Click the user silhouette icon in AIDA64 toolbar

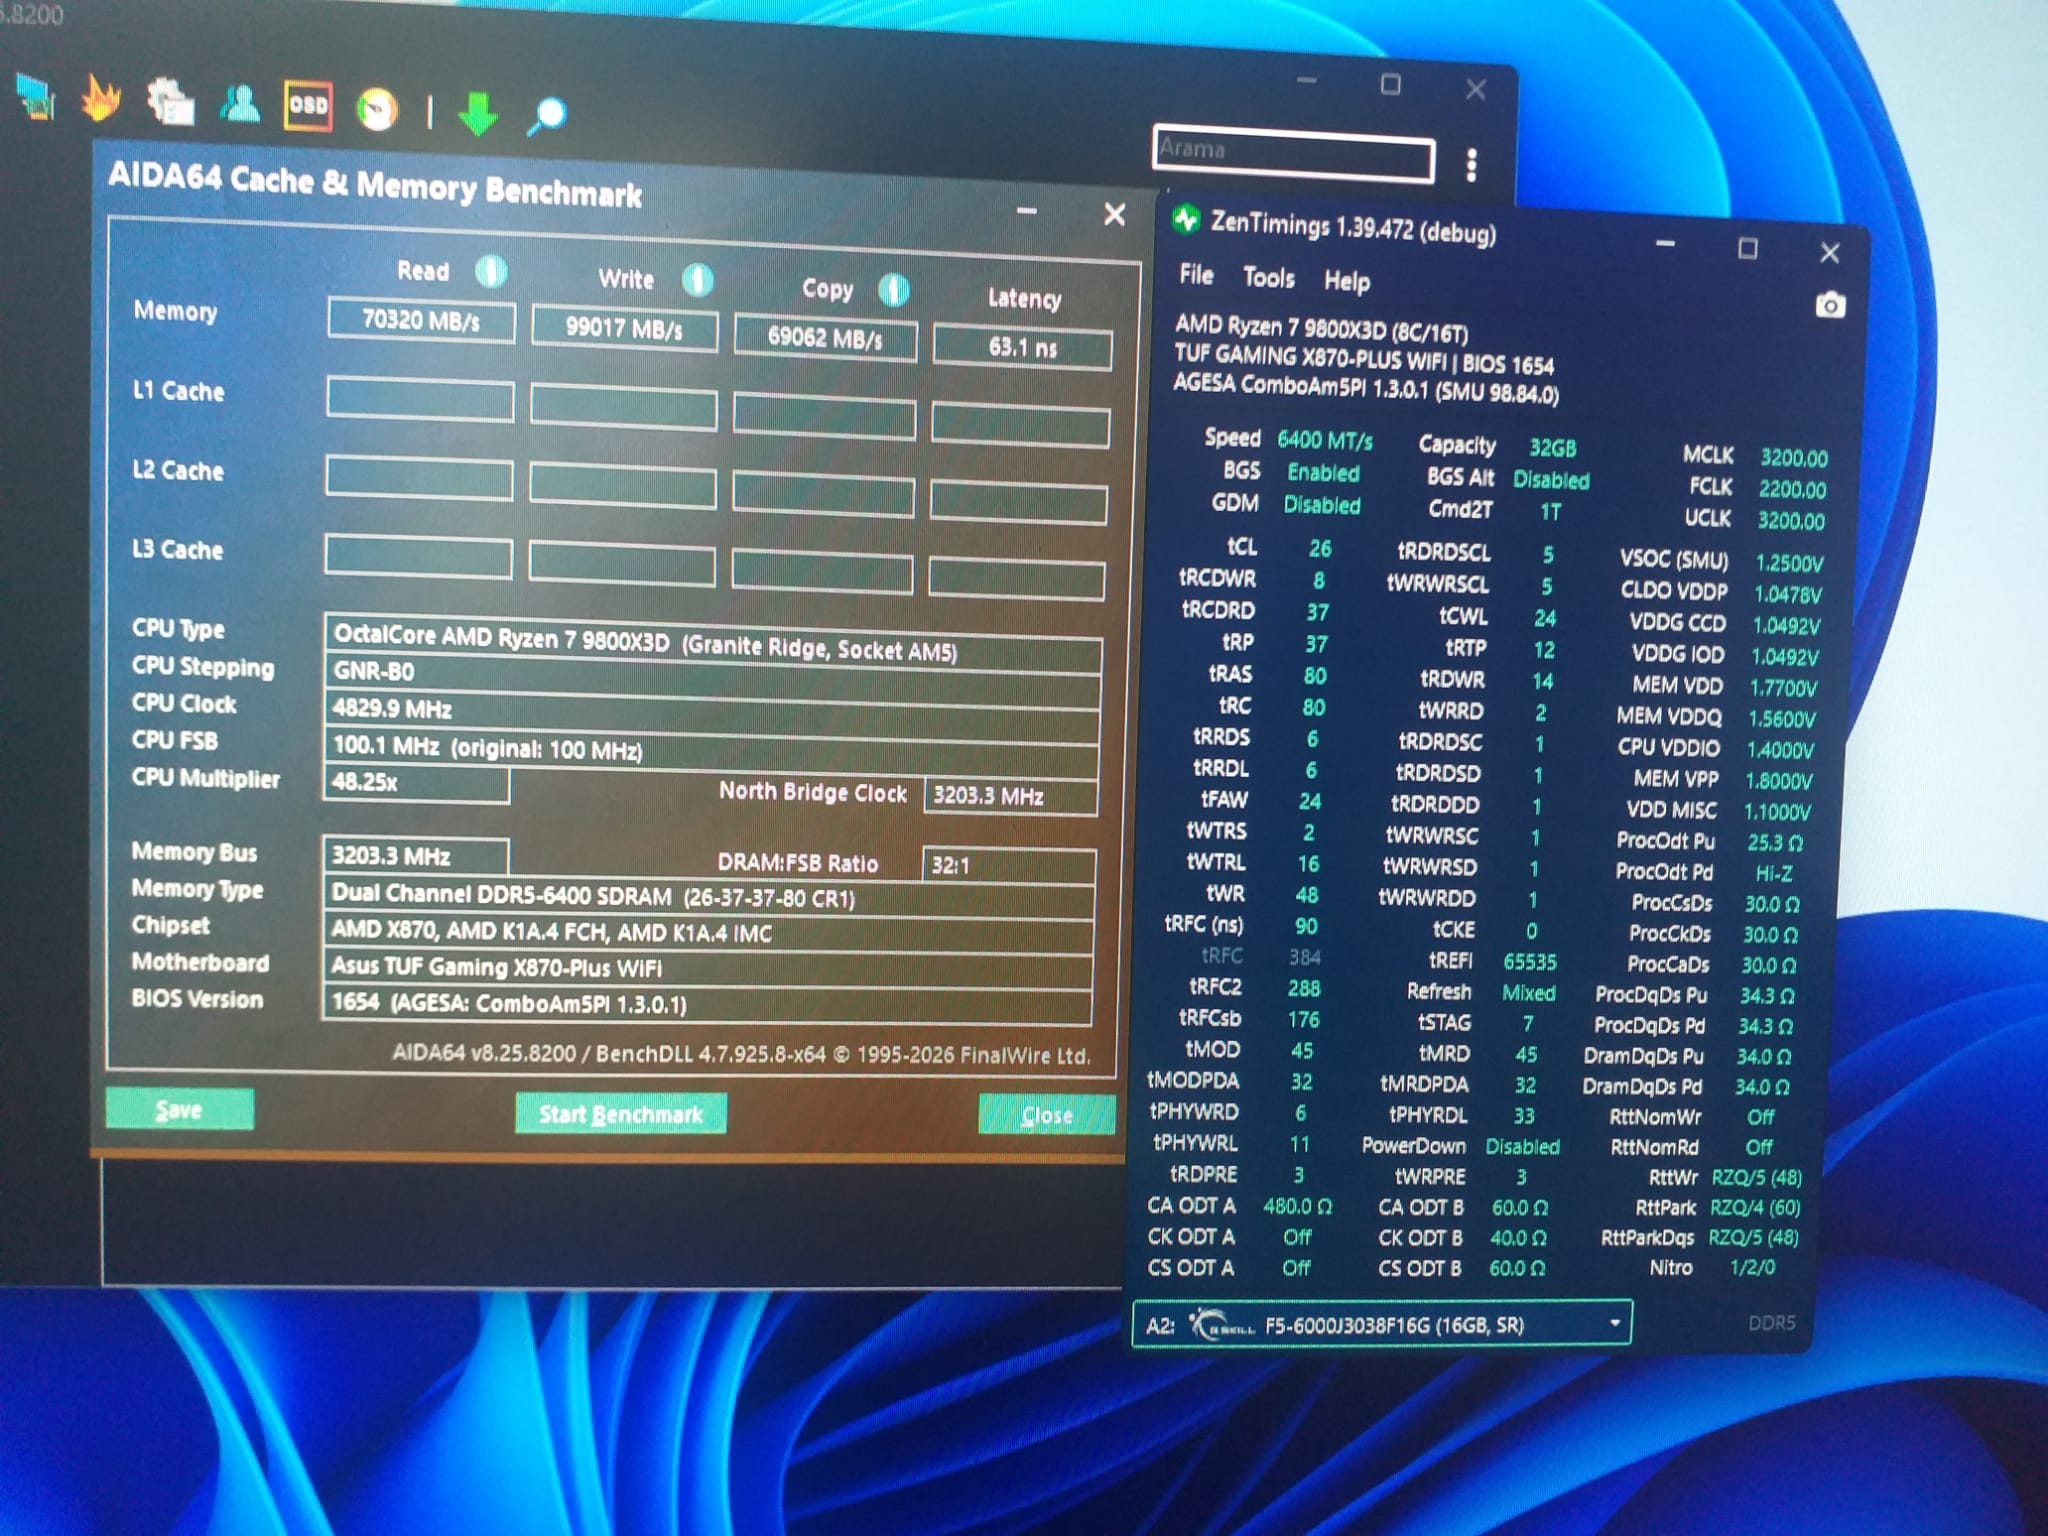pos(240,103)
